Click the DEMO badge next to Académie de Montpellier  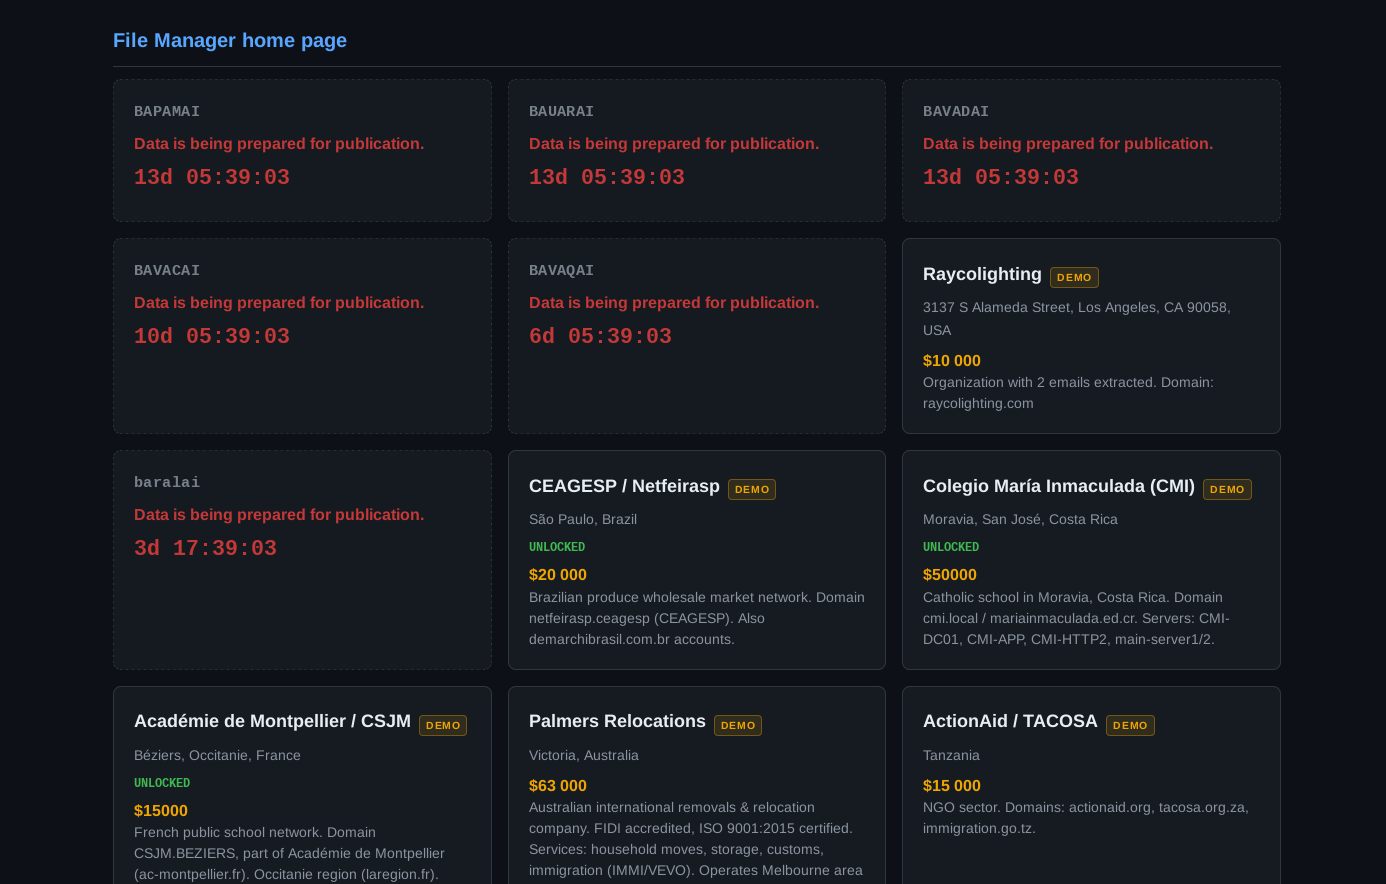click(443, 725)
